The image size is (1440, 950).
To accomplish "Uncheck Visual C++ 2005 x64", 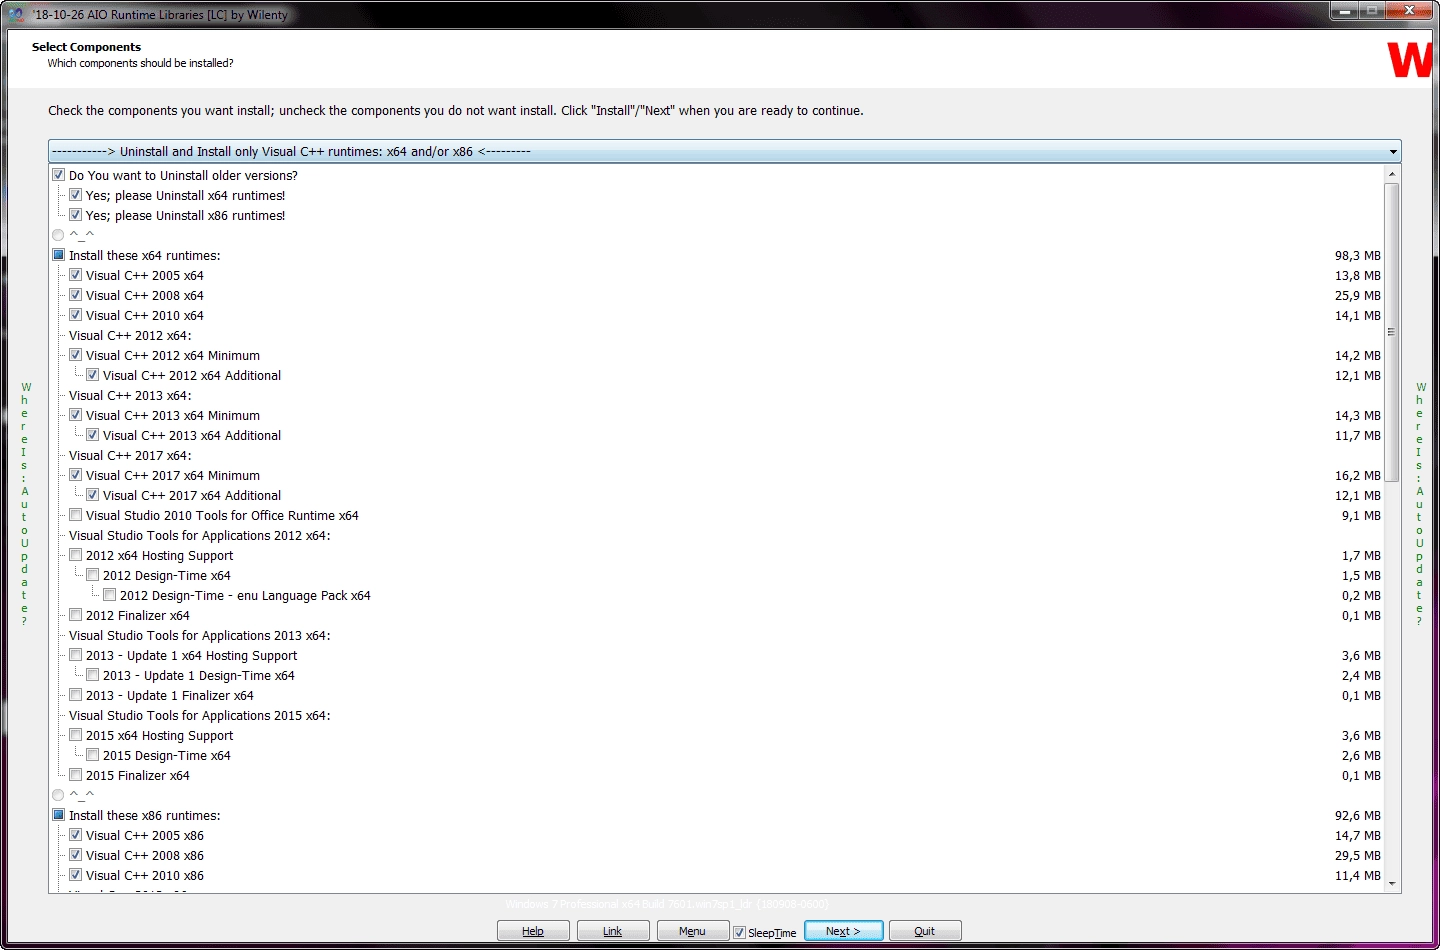I will click(75, 275).
